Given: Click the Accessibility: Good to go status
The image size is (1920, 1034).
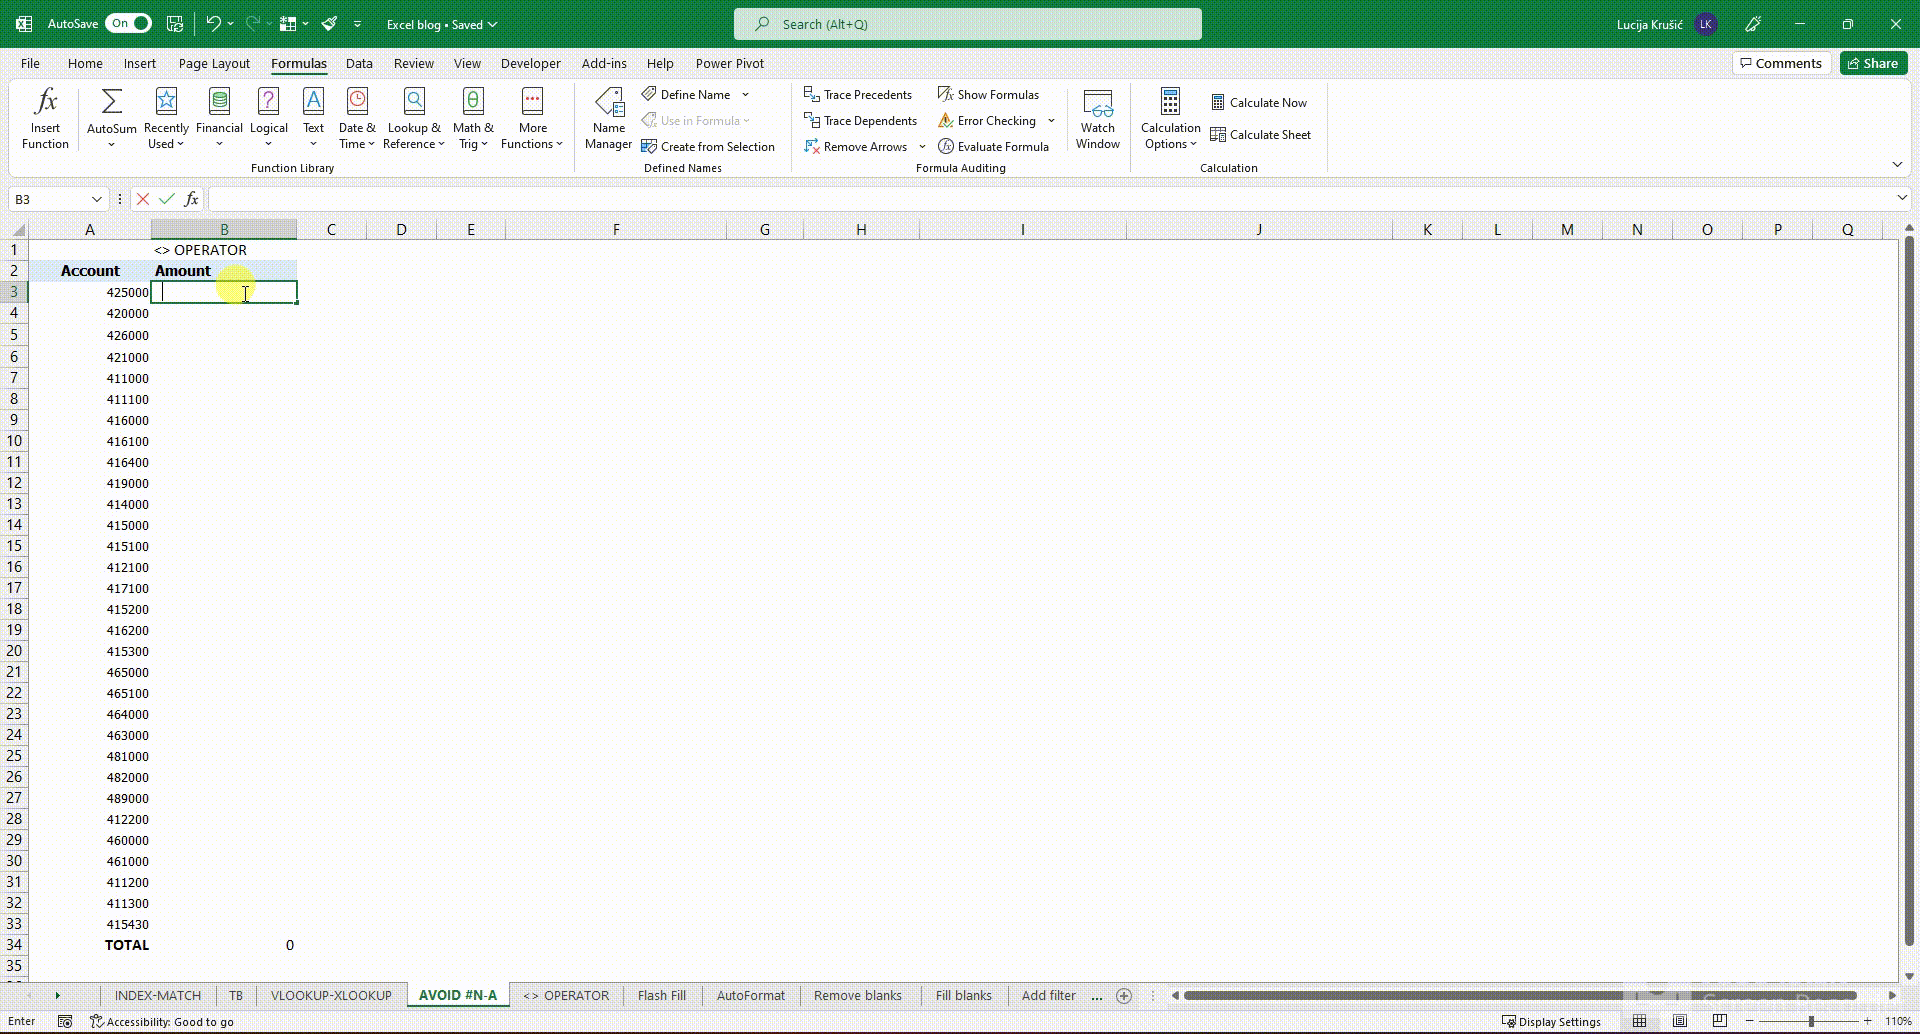Looking at the screenshot, I should 161,1021.
